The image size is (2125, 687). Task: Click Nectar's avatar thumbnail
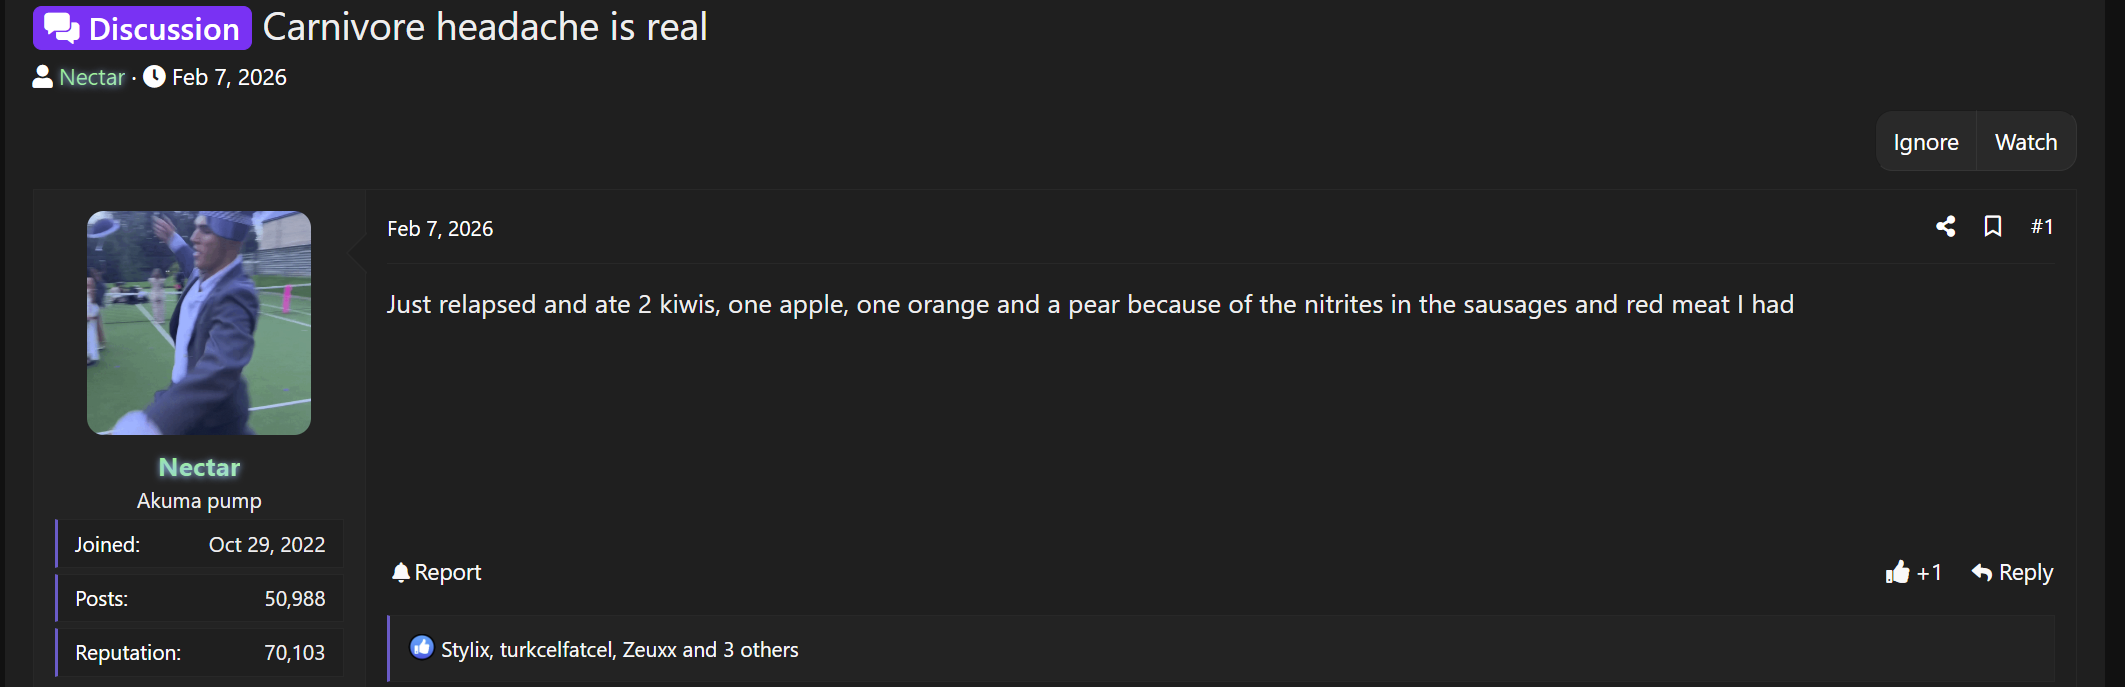point(199,322)
